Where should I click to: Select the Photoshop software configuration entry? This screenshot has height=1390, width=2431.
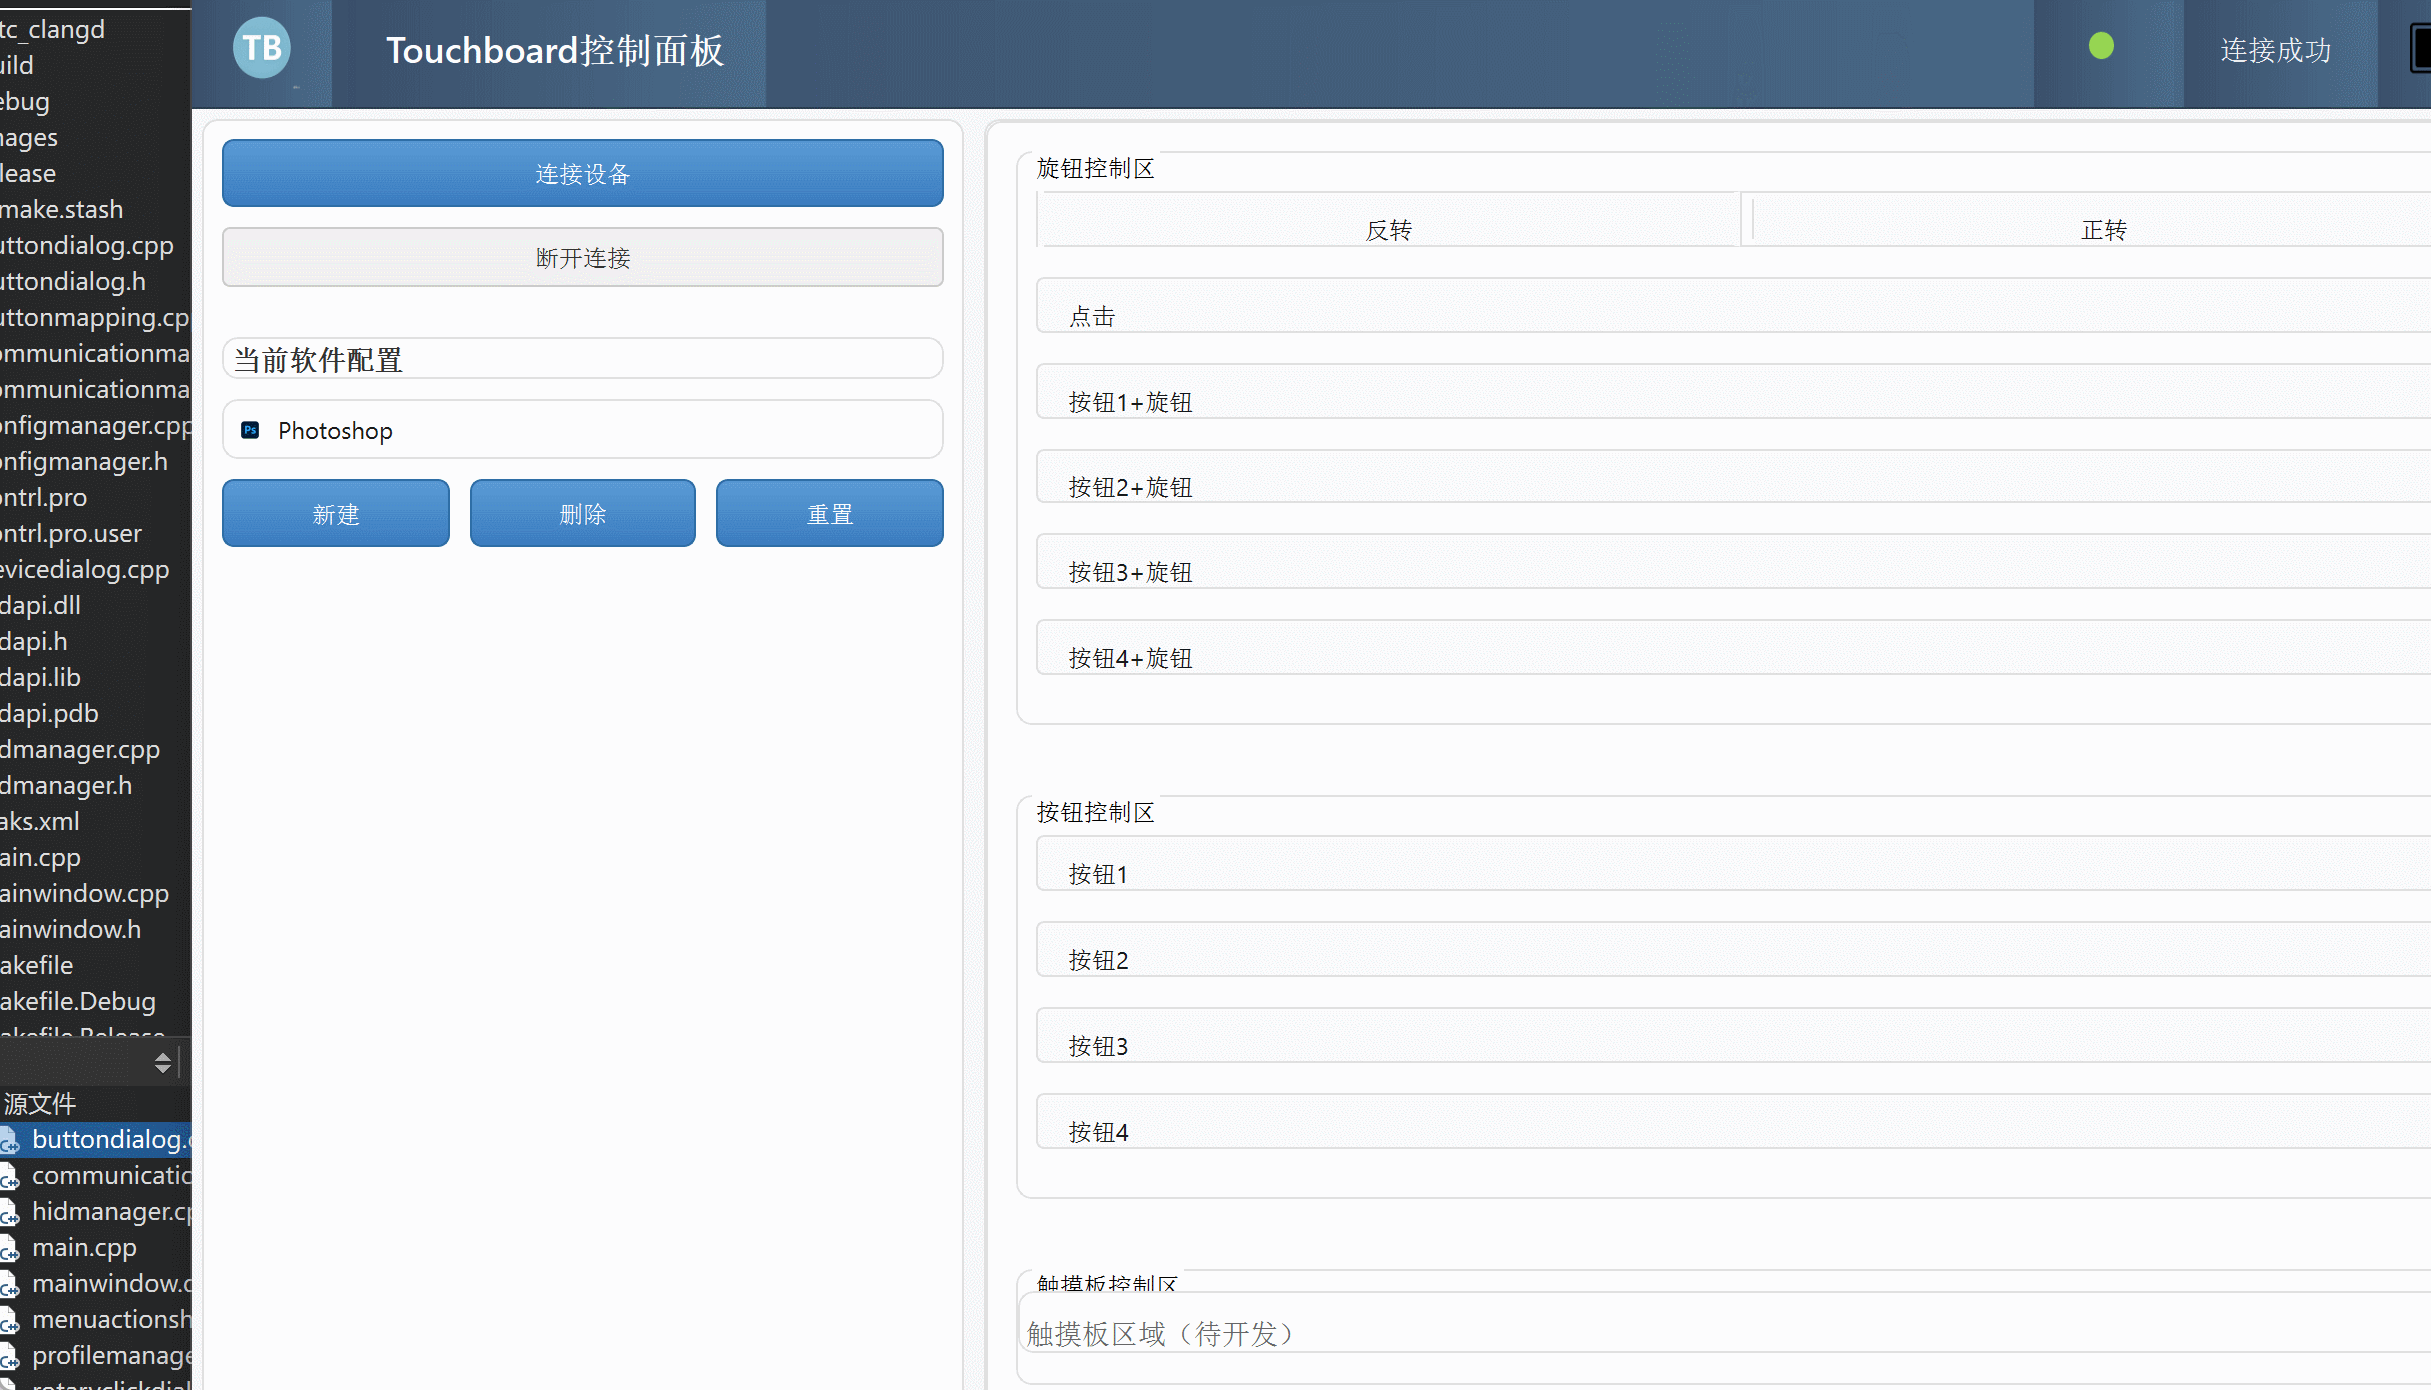coord(582,430)
